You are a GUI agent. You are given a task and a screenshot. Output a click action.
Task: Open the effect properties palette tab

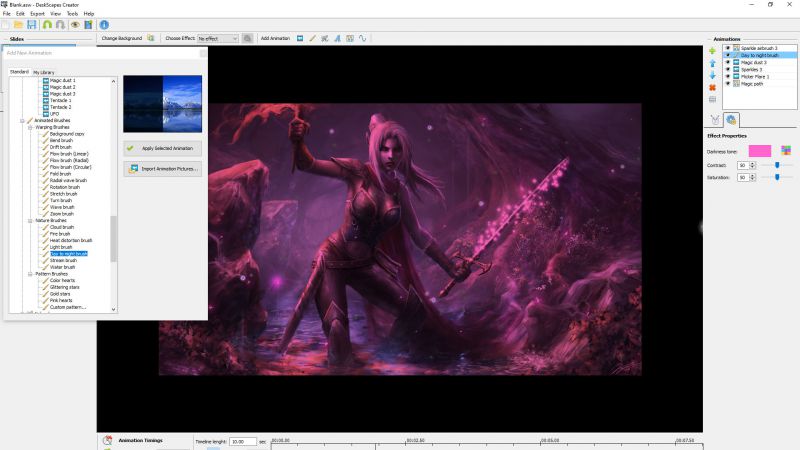pyautogui.click(x=731, y=120)
